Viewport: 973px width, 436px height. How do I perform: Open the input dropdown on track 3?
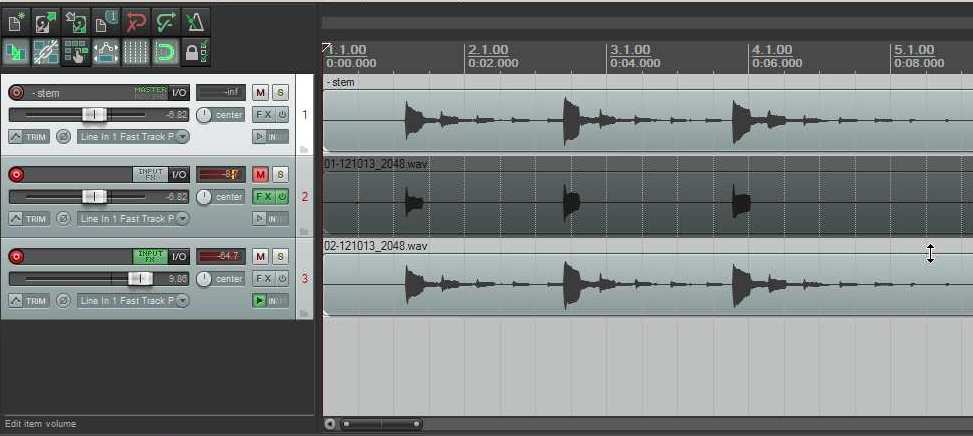pos(133,300)
